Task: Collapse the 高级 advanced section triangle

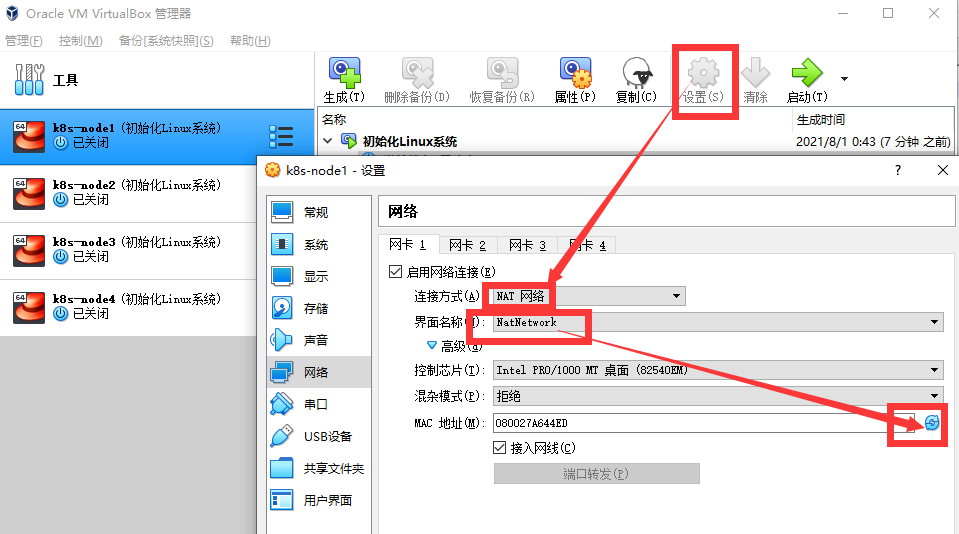Action: pos(432,346)
